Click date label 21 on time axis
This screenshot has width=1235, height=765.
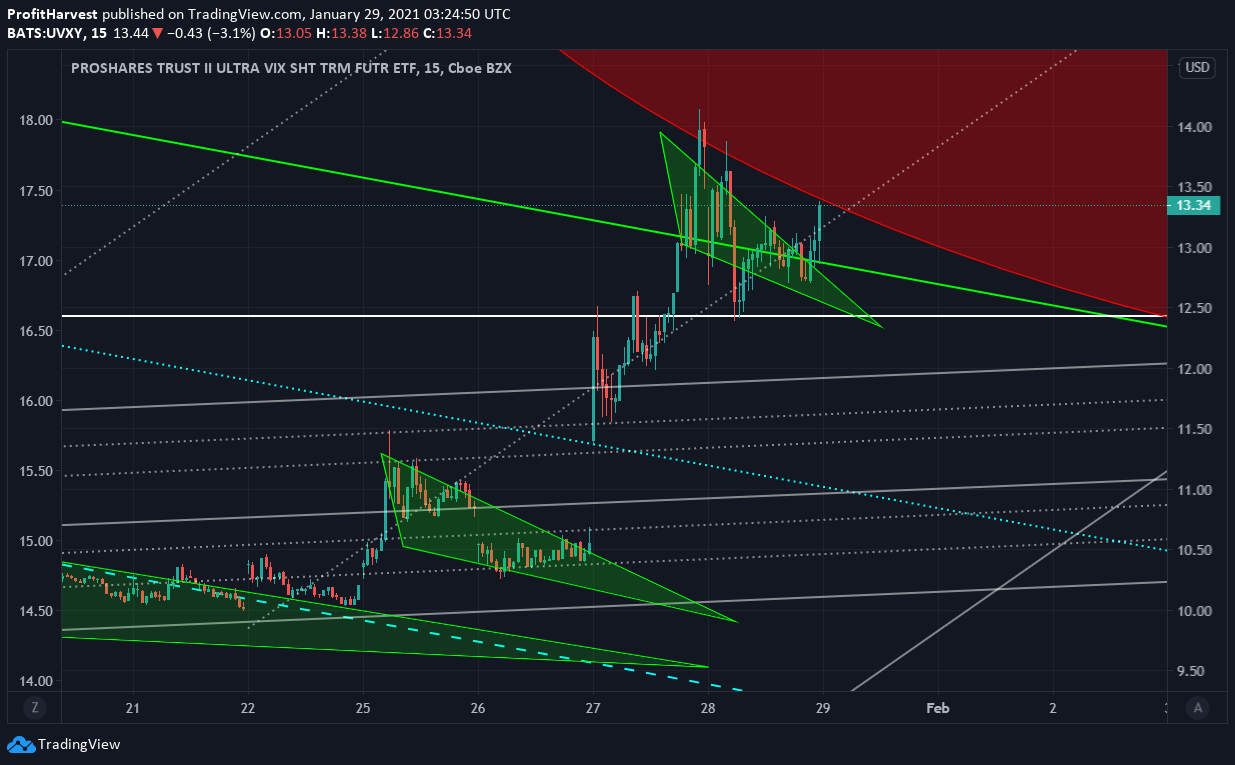point(133,708)
